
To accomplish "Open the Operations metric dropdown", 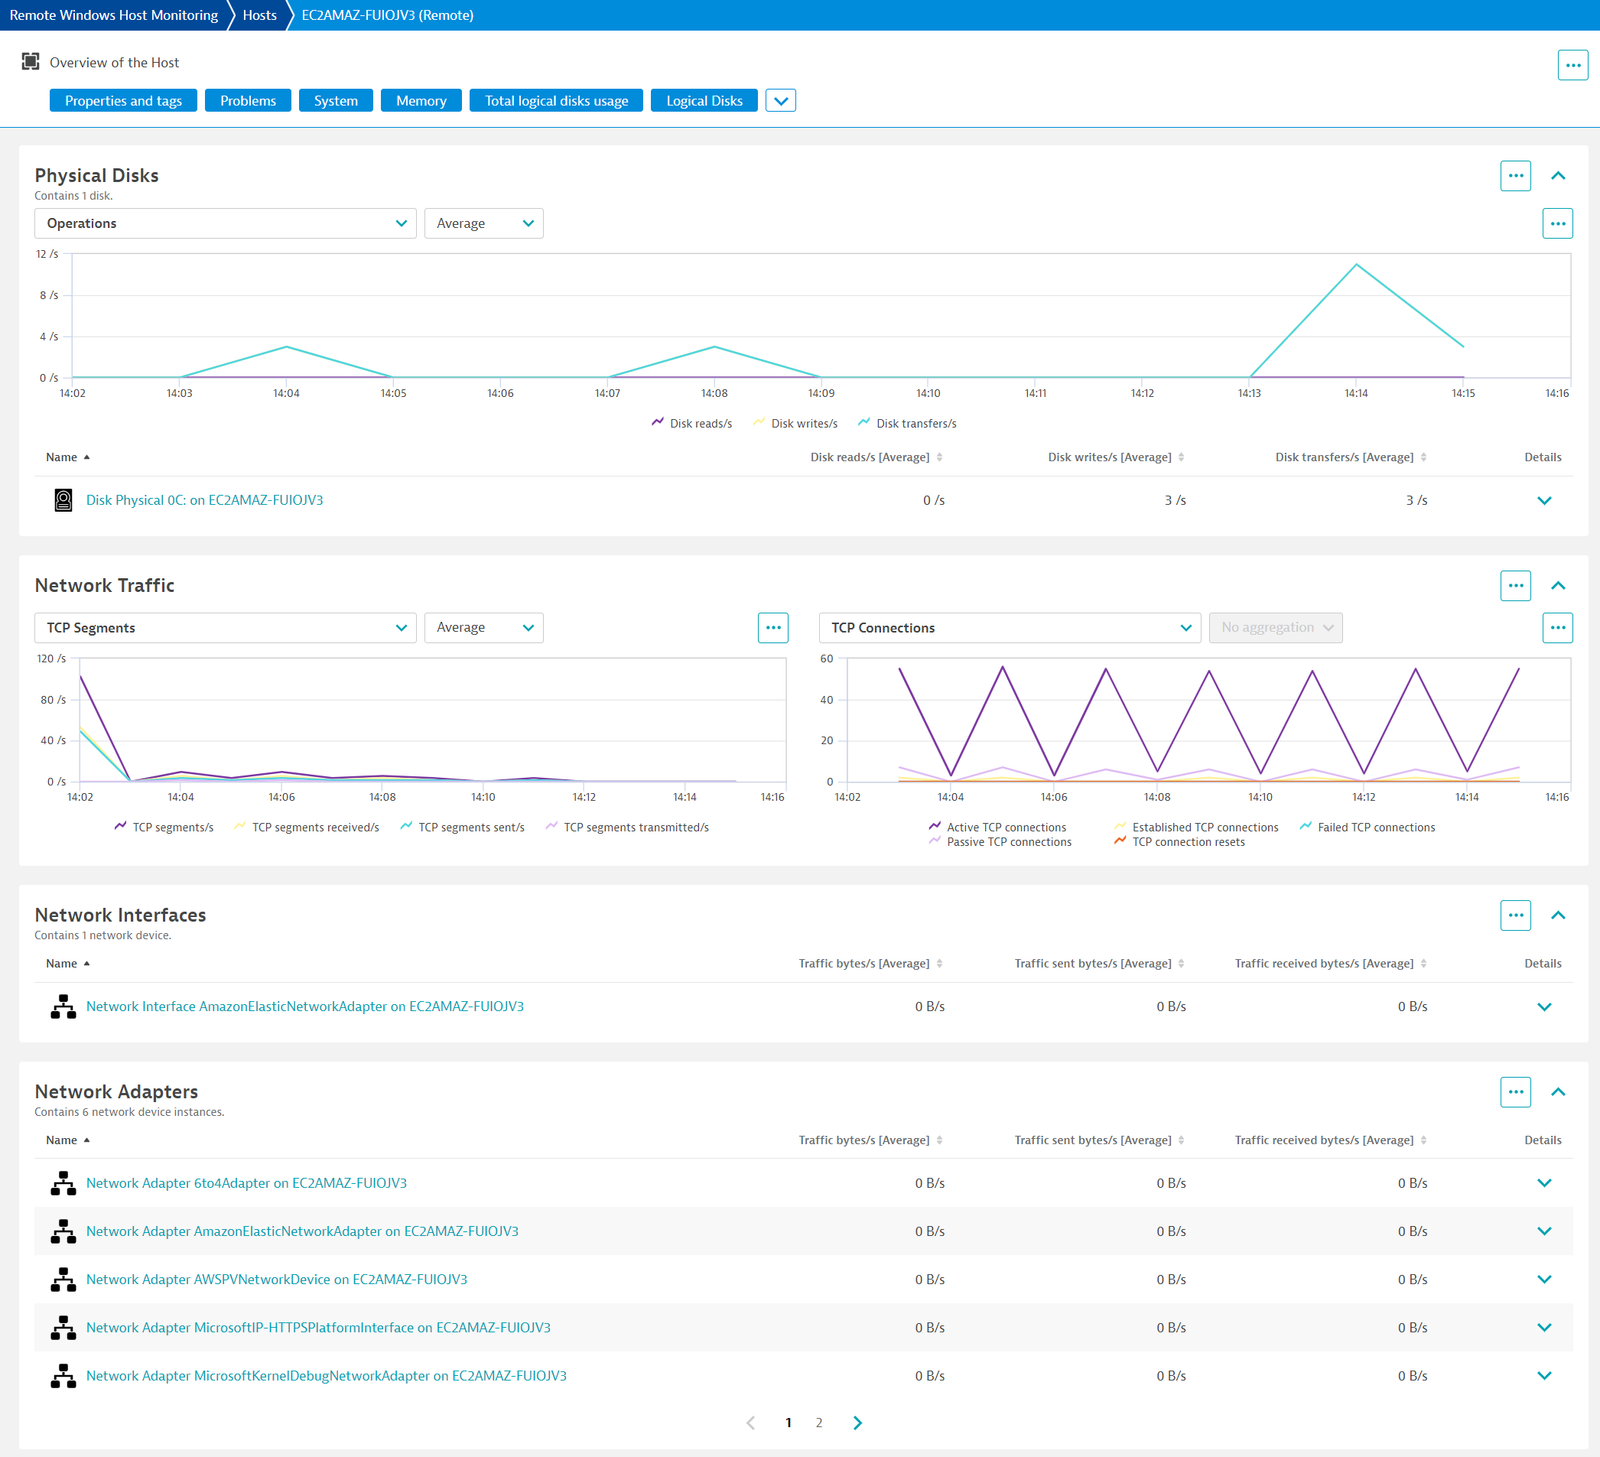I will pos(225,223).
